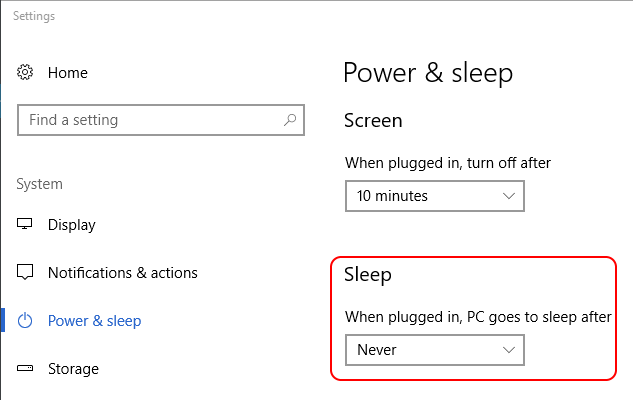Click the Settings window title

tap(34, 16)
